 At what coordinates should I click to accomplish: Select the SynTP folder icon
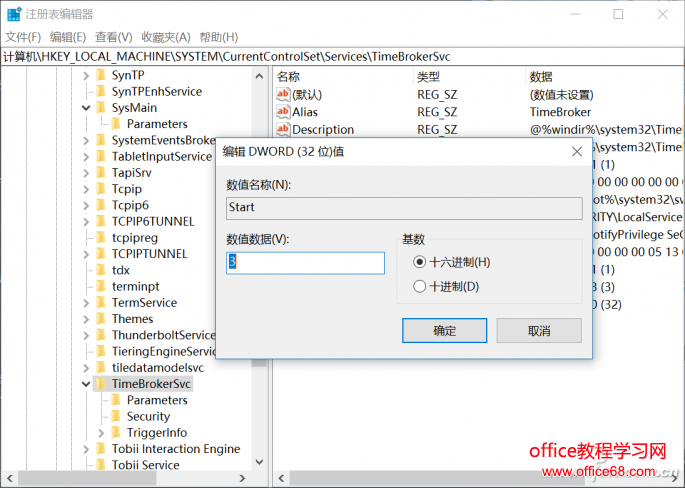tap(101, 75)
